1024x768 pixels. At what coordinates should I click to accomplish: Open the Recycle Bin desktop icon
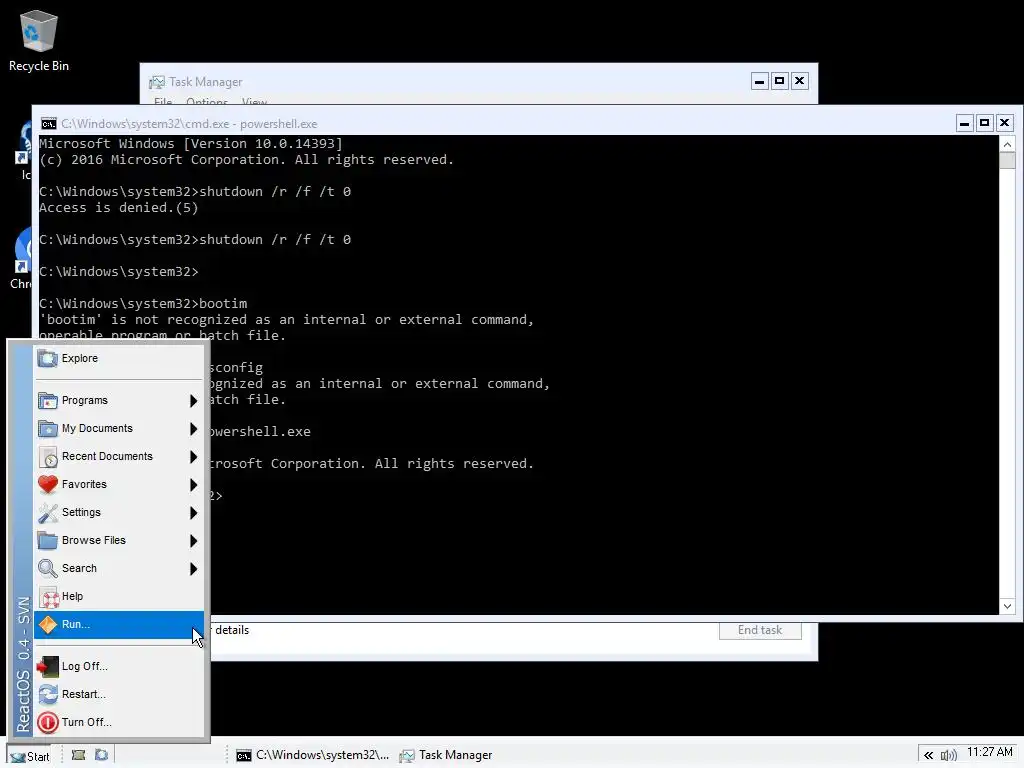(x=39, y=40)
